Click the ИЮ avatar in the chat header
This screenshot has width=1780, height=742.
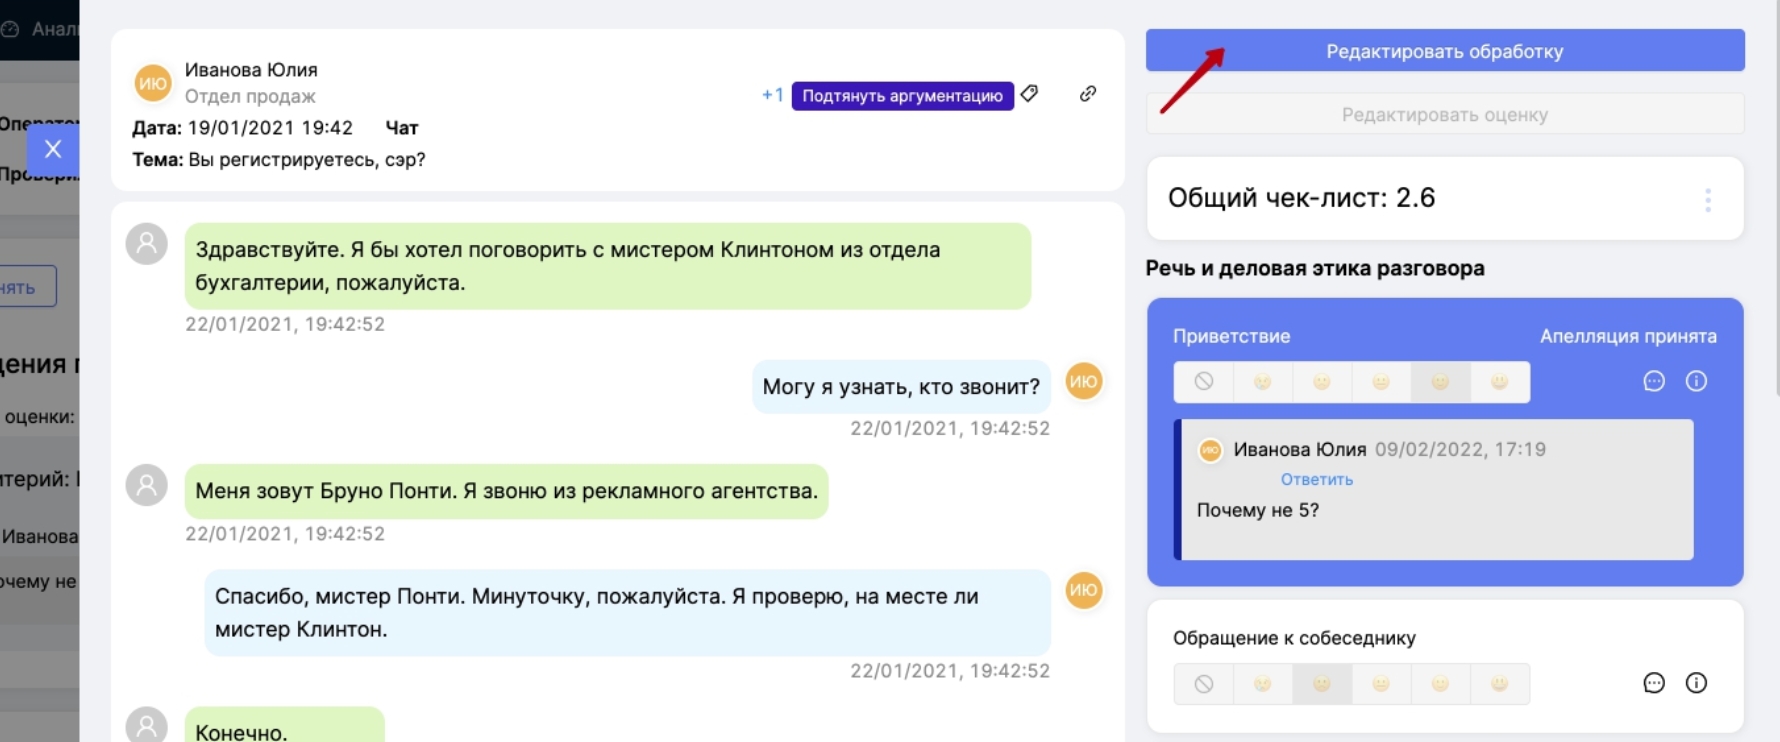(x=153, y=83)
